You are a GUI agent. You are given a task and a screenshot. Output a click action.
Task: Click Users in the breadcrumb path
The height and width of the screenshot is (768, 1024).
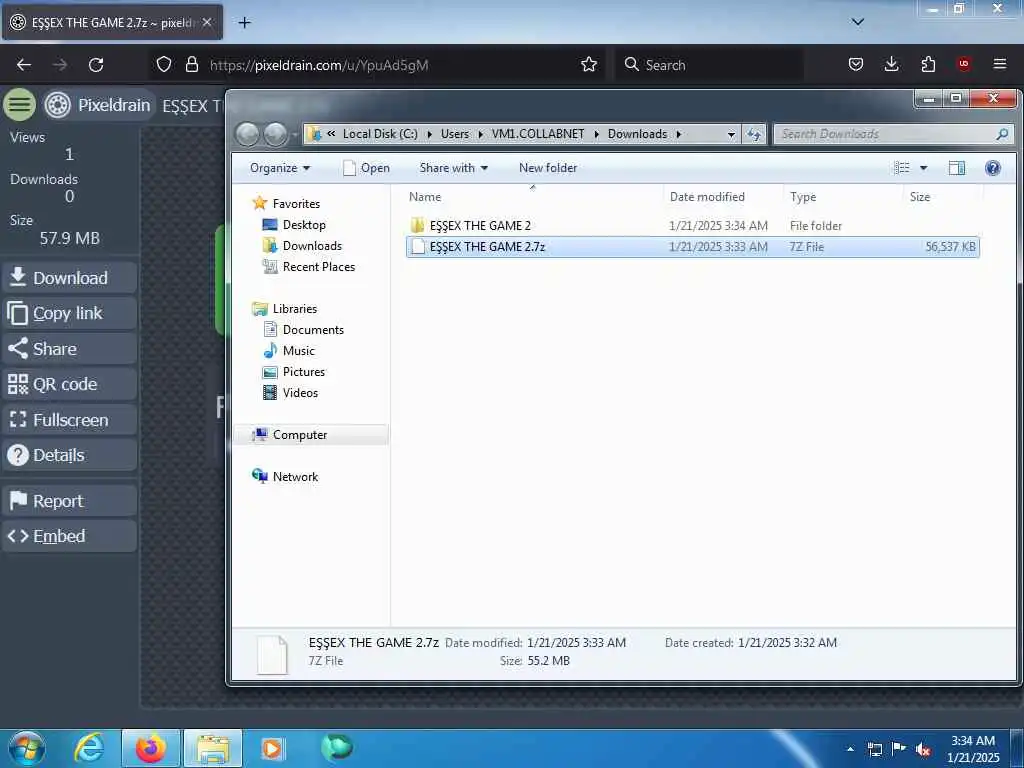click(x=455, y=134)
